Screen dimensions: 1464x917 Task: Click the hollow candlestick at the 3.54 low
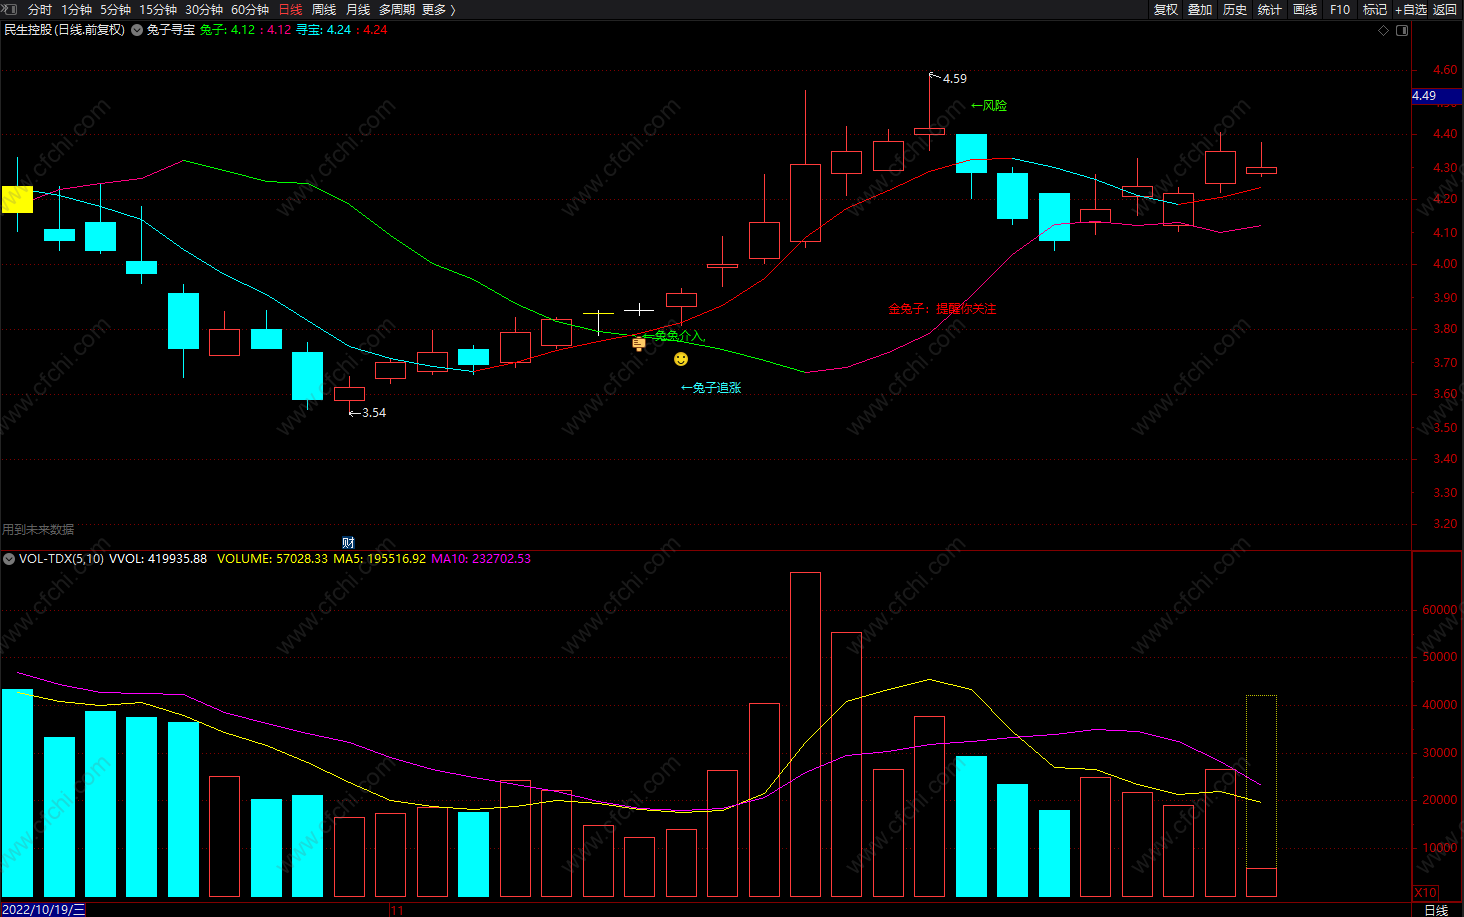coord(349,394)
